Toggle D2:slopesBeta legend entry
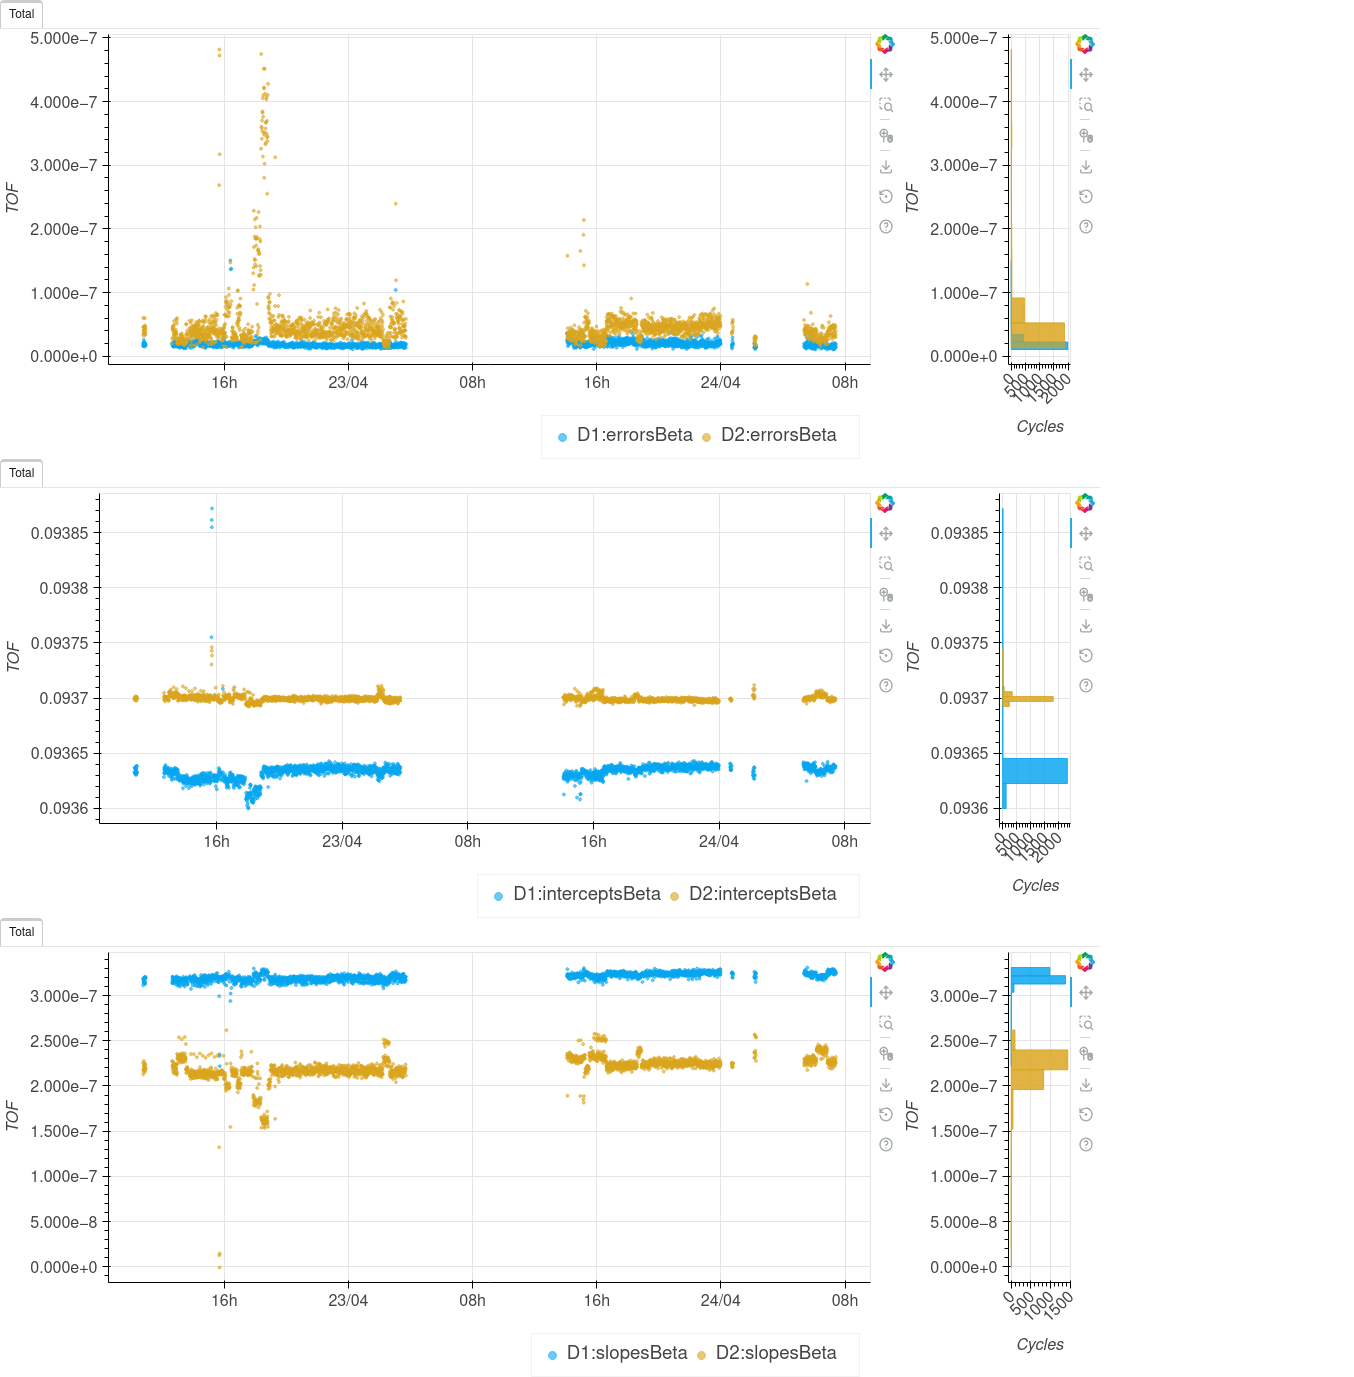 (775, 1354)
